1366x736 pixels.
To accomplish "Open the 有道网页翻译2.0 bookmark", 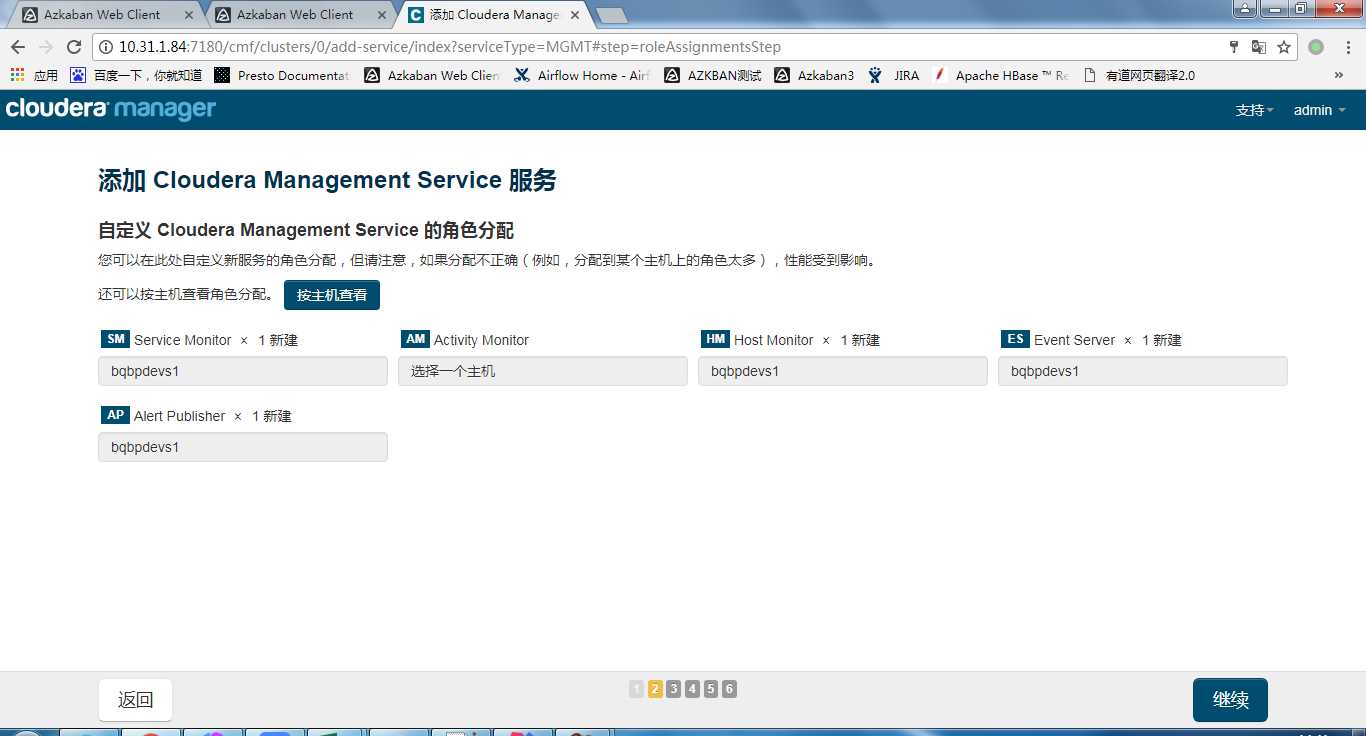I will pos(1138,75).
